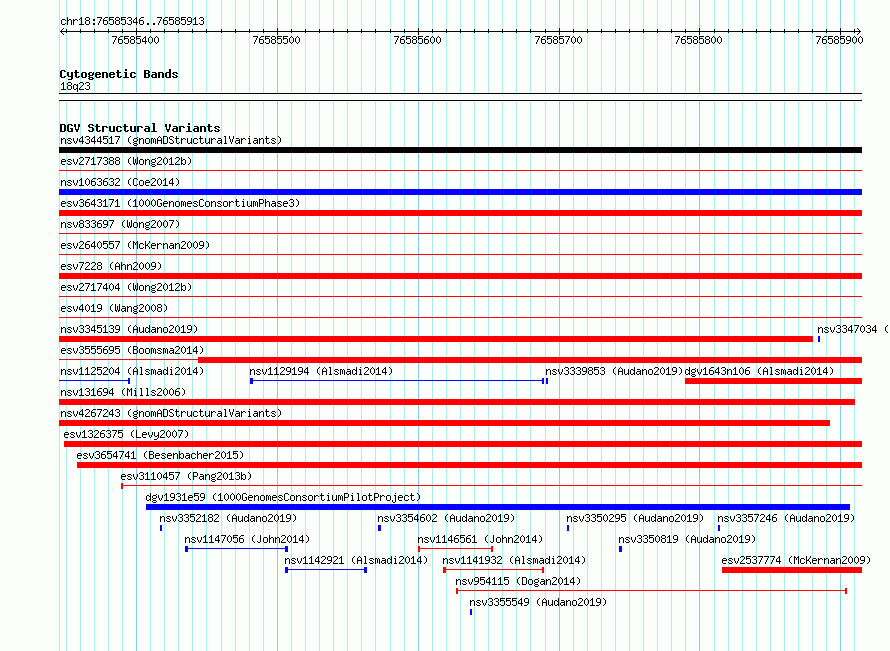The height and width of the screenshot is (651, 890).
Task: Open the esv4019 (Wang2008) variant
Action: click(114, 308)
